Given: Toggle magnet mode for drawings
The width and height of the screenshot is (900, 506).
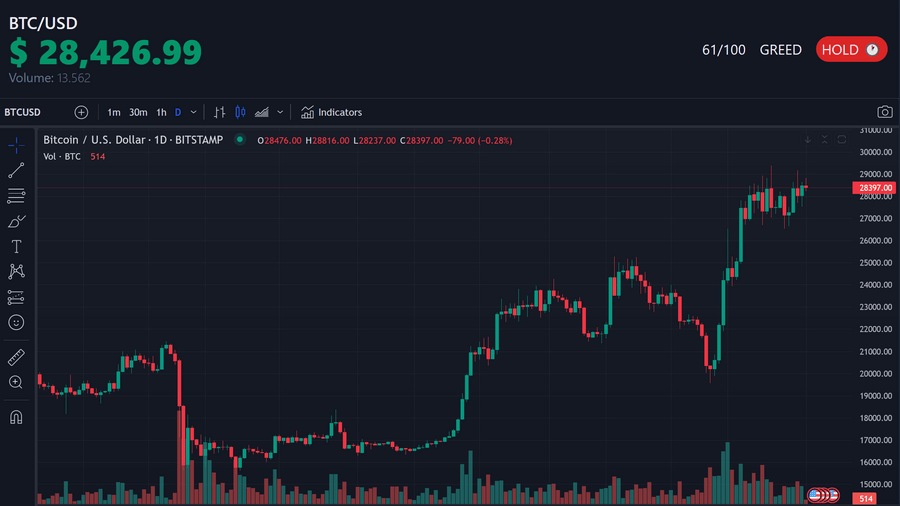Looking at the screenshot, I should click(x=16, y=417).
